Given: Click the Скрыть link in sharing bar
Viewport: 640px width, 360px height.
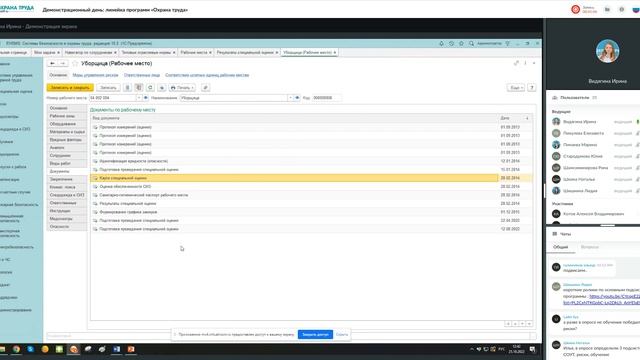Looking at the screenshot, I should coord(342,334).
